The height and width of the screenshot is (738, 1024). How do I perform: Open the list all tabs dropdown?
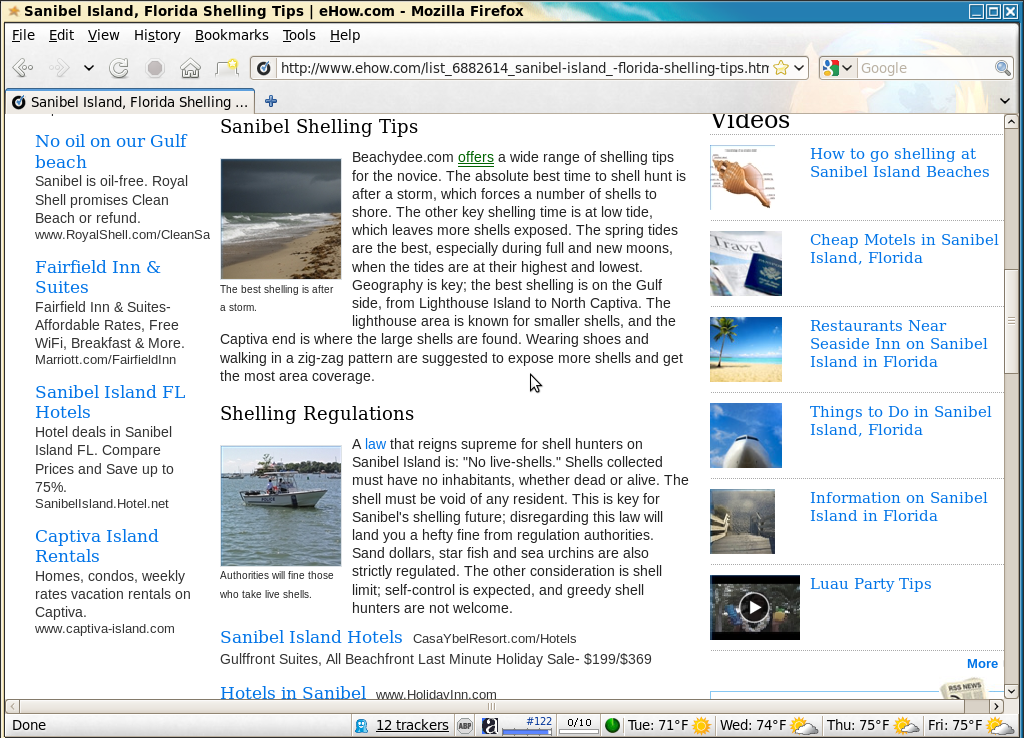(x=1005, y=101)
